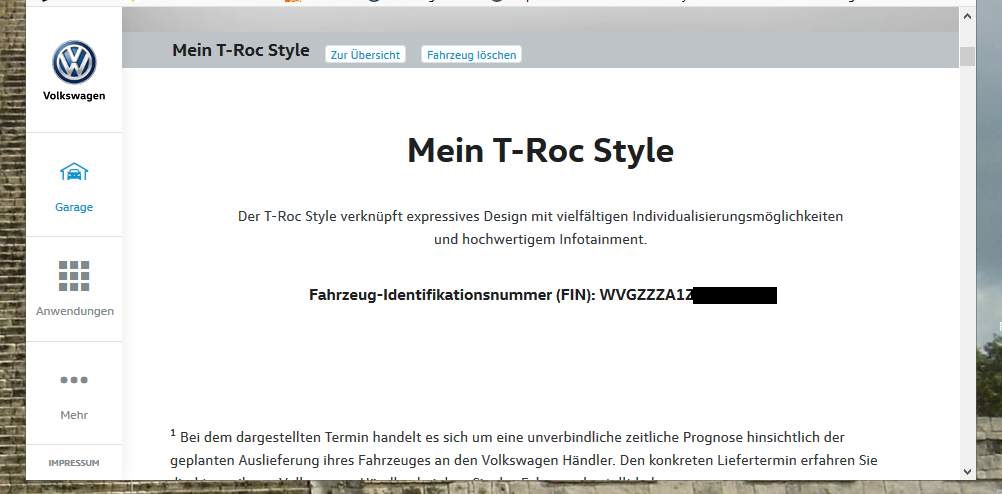Click the footnote line 'geplanten Auslieferung ihres Fahrzeuges'
The height and width of the screenshot is (494, 1002).
[x=524, y=460]
